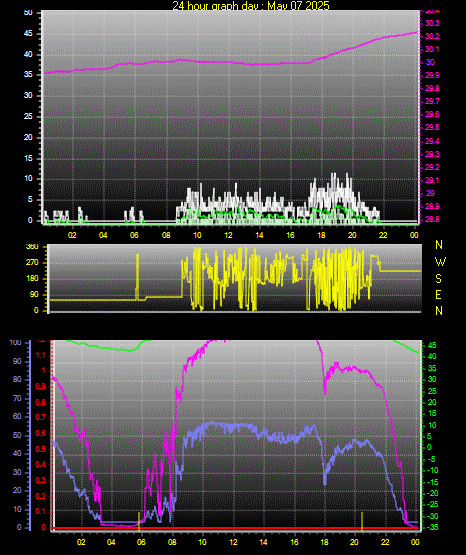466x555 pixels.
Task: Click the S compass direction label
Action: click(x=438, y=279)
